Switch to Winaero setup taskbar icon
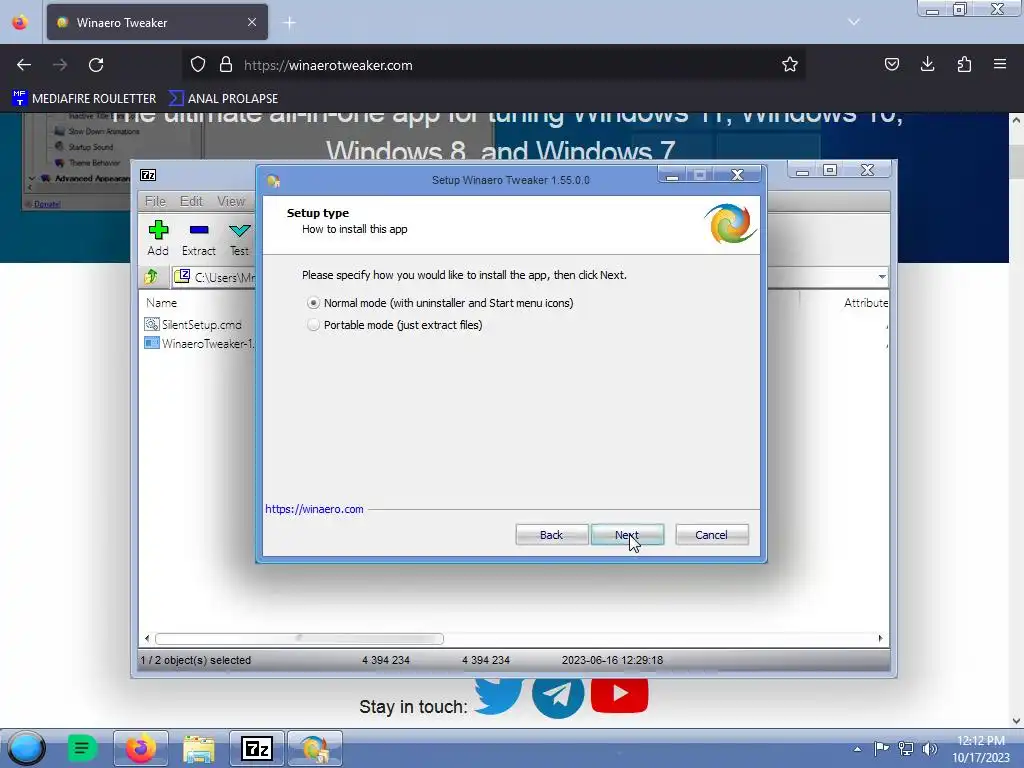This screenshot has width=1024, height=768. (x=315, y=748)
